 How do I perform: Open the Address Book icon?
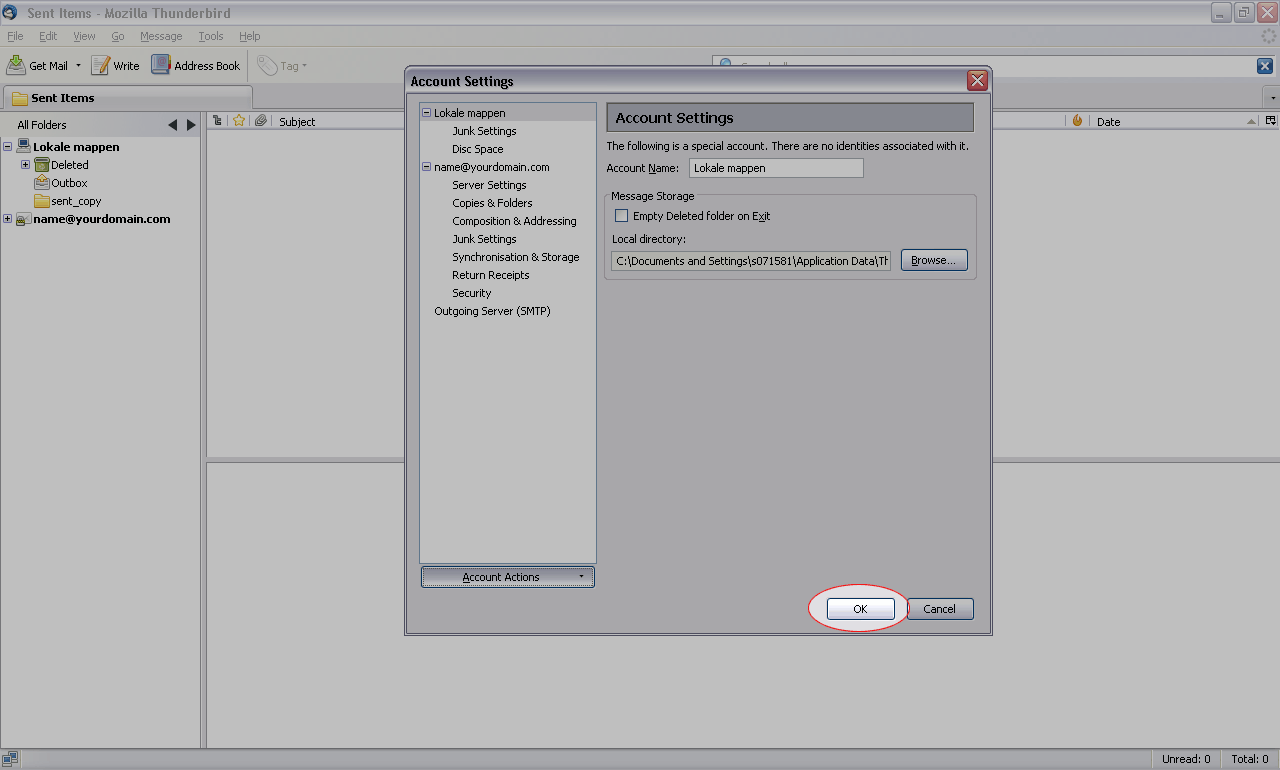coord(161,65)
